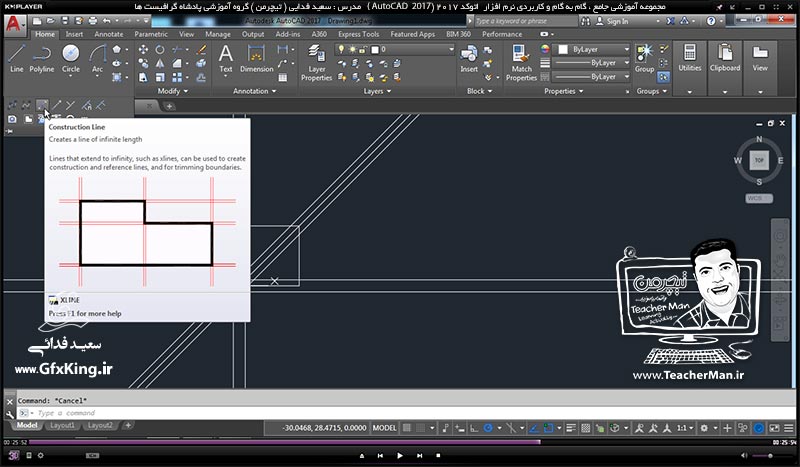Click the MODEL space button in status bar
Screen dimensions: 800x467
[384, 428]
